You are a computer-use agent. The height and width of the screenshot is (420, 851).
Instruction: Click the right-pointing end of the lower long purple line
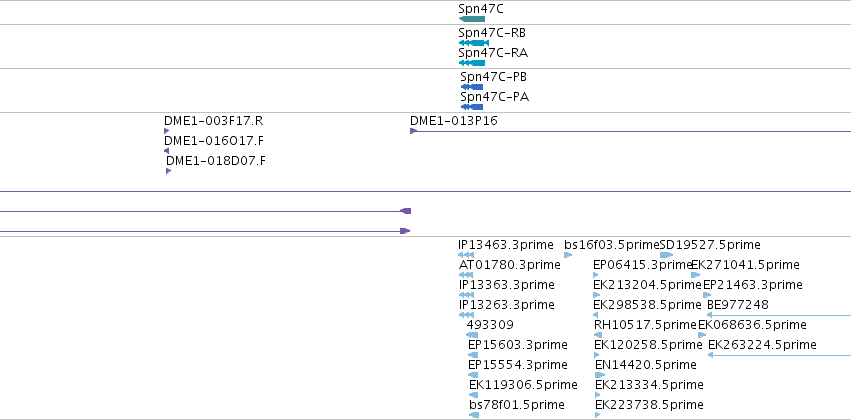[405, 231]
